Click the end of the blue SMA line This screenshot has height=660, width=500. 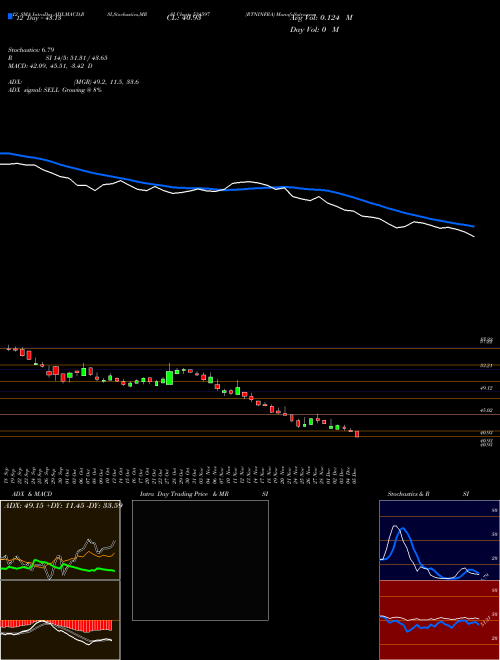coord(473,226)
